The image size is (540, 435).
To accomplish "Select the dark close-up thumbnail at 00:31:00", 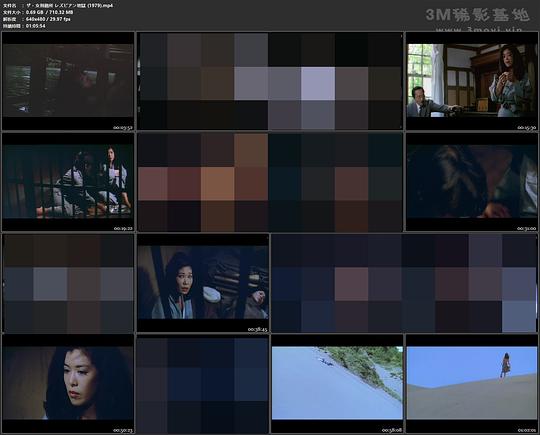I will click(x=471, y=182).
